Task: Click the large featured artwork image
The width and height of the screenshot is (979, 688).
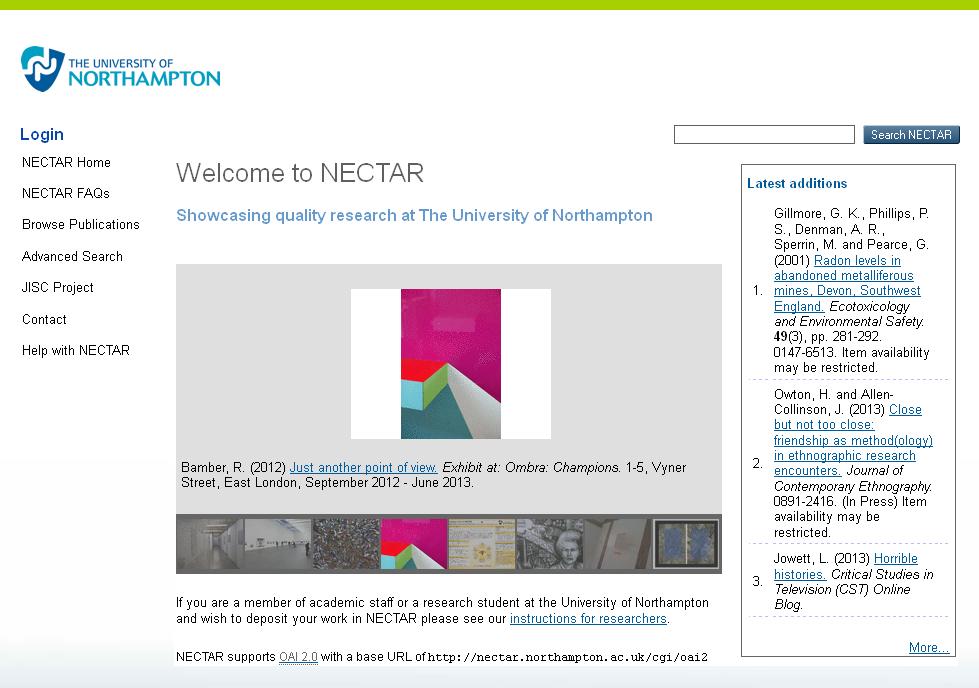Action: tap(450, 364)
